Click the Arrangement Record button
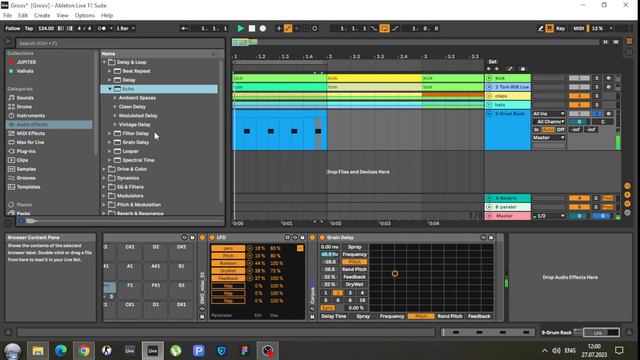Screen dimensions: 640x360 tap(263, 28)
